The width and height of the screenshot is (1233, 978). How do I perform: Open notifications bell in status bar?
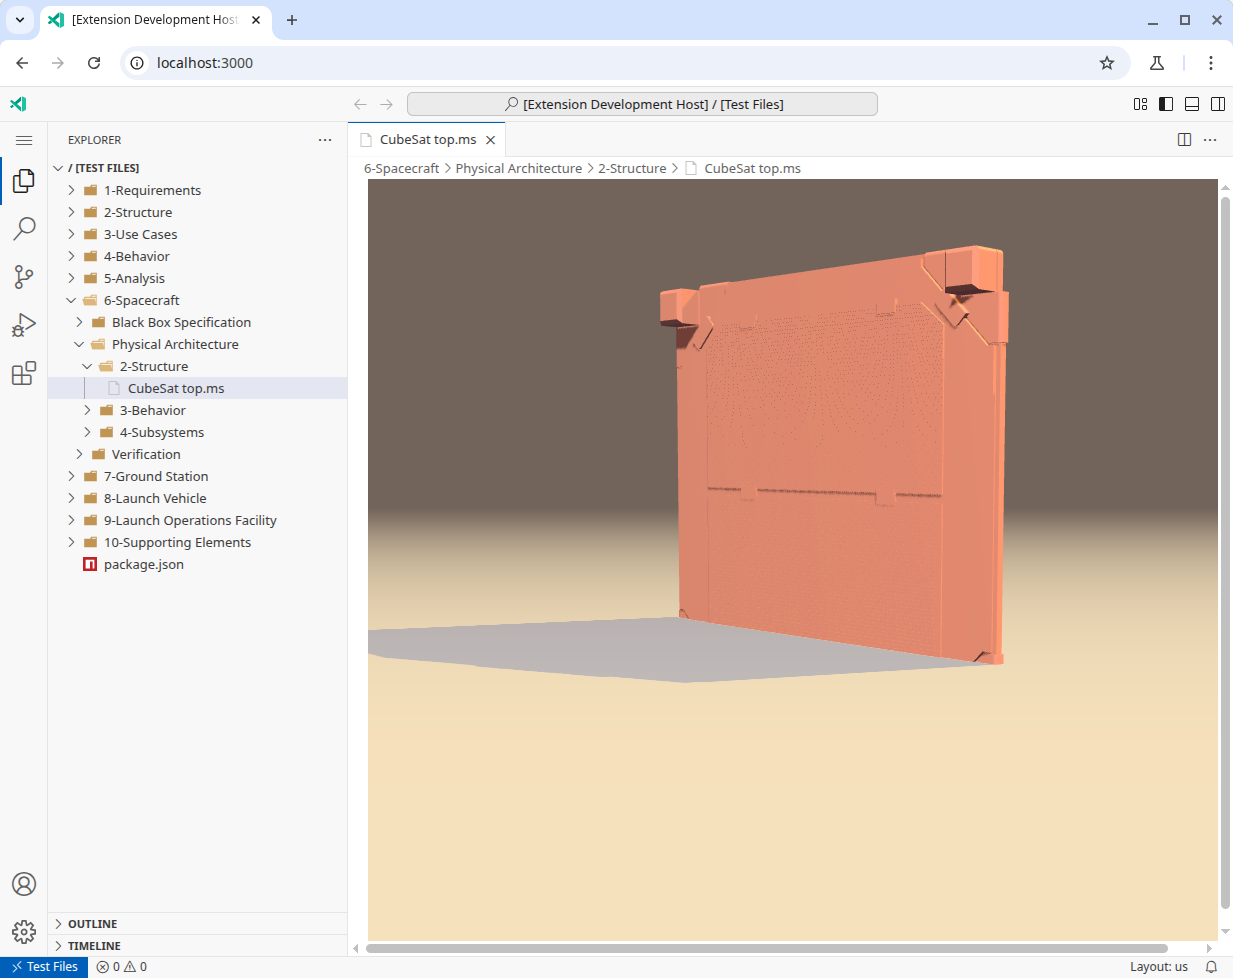[x=1211, y=967]
